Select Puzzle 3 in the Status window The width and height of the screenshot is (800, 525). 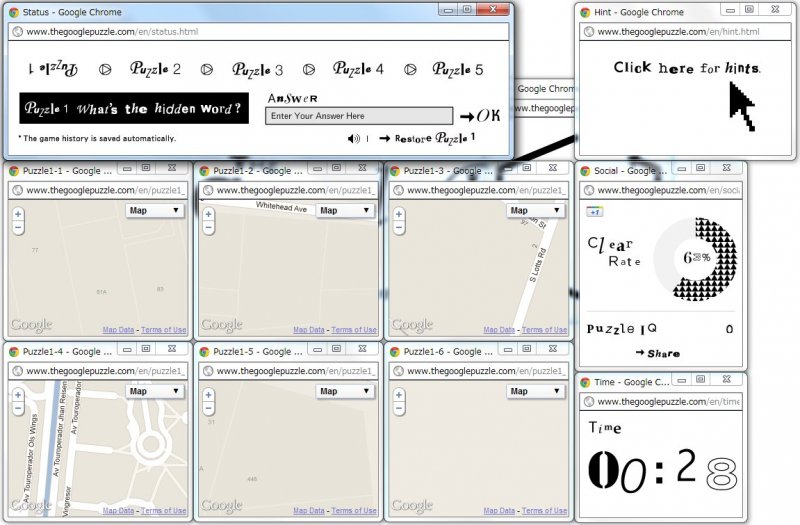coord(257,69)
